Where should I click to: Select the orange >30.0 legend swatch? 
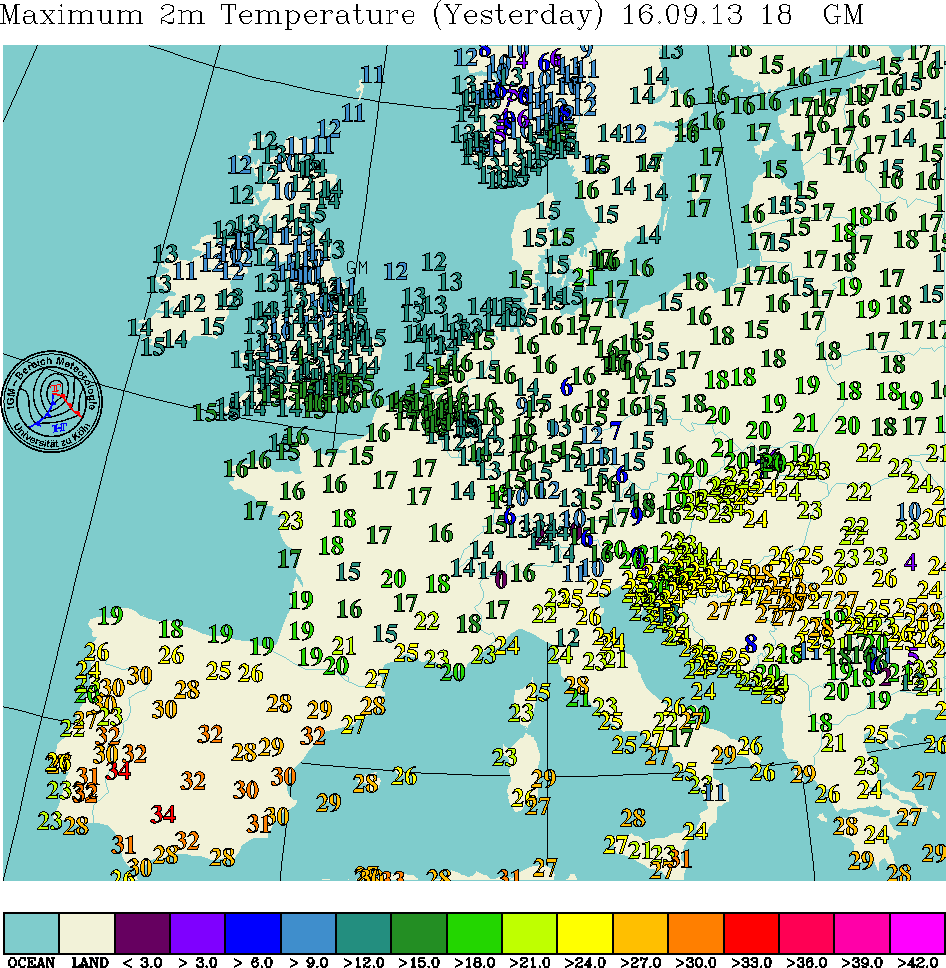pos(696,932)
